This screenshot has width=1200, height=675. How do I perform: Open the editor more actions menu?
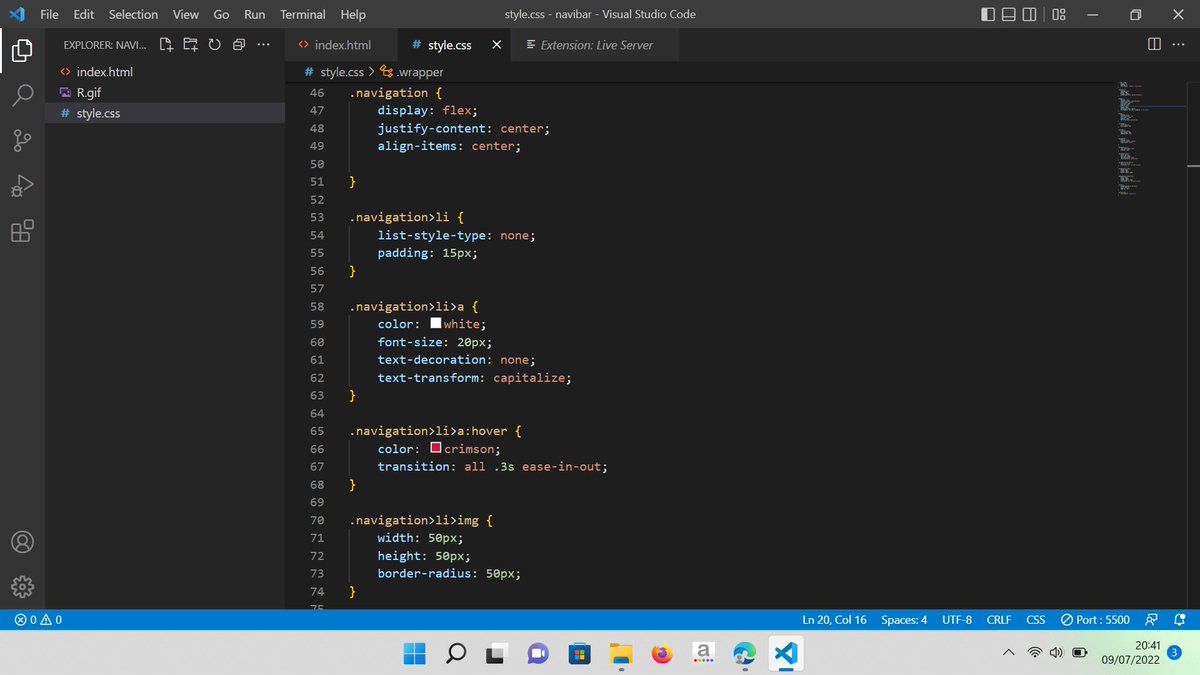pos(1178,44)
